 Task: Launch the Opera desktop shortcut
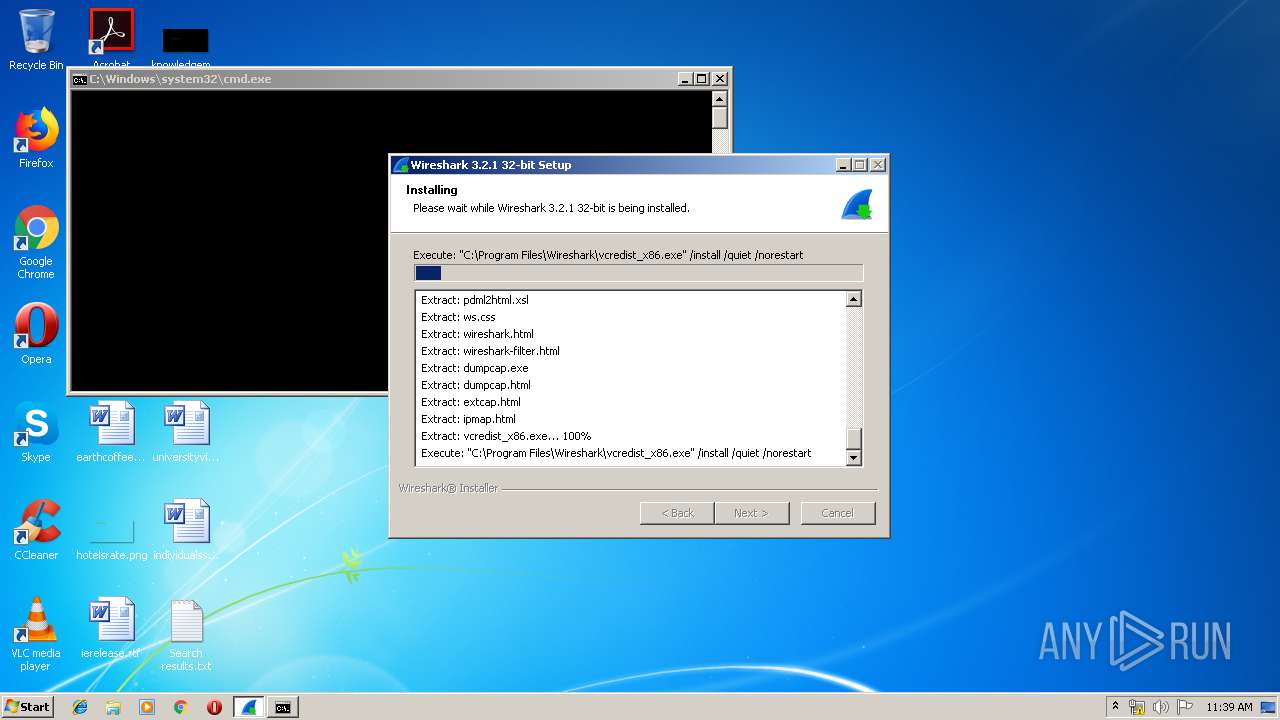click(36, 334)
